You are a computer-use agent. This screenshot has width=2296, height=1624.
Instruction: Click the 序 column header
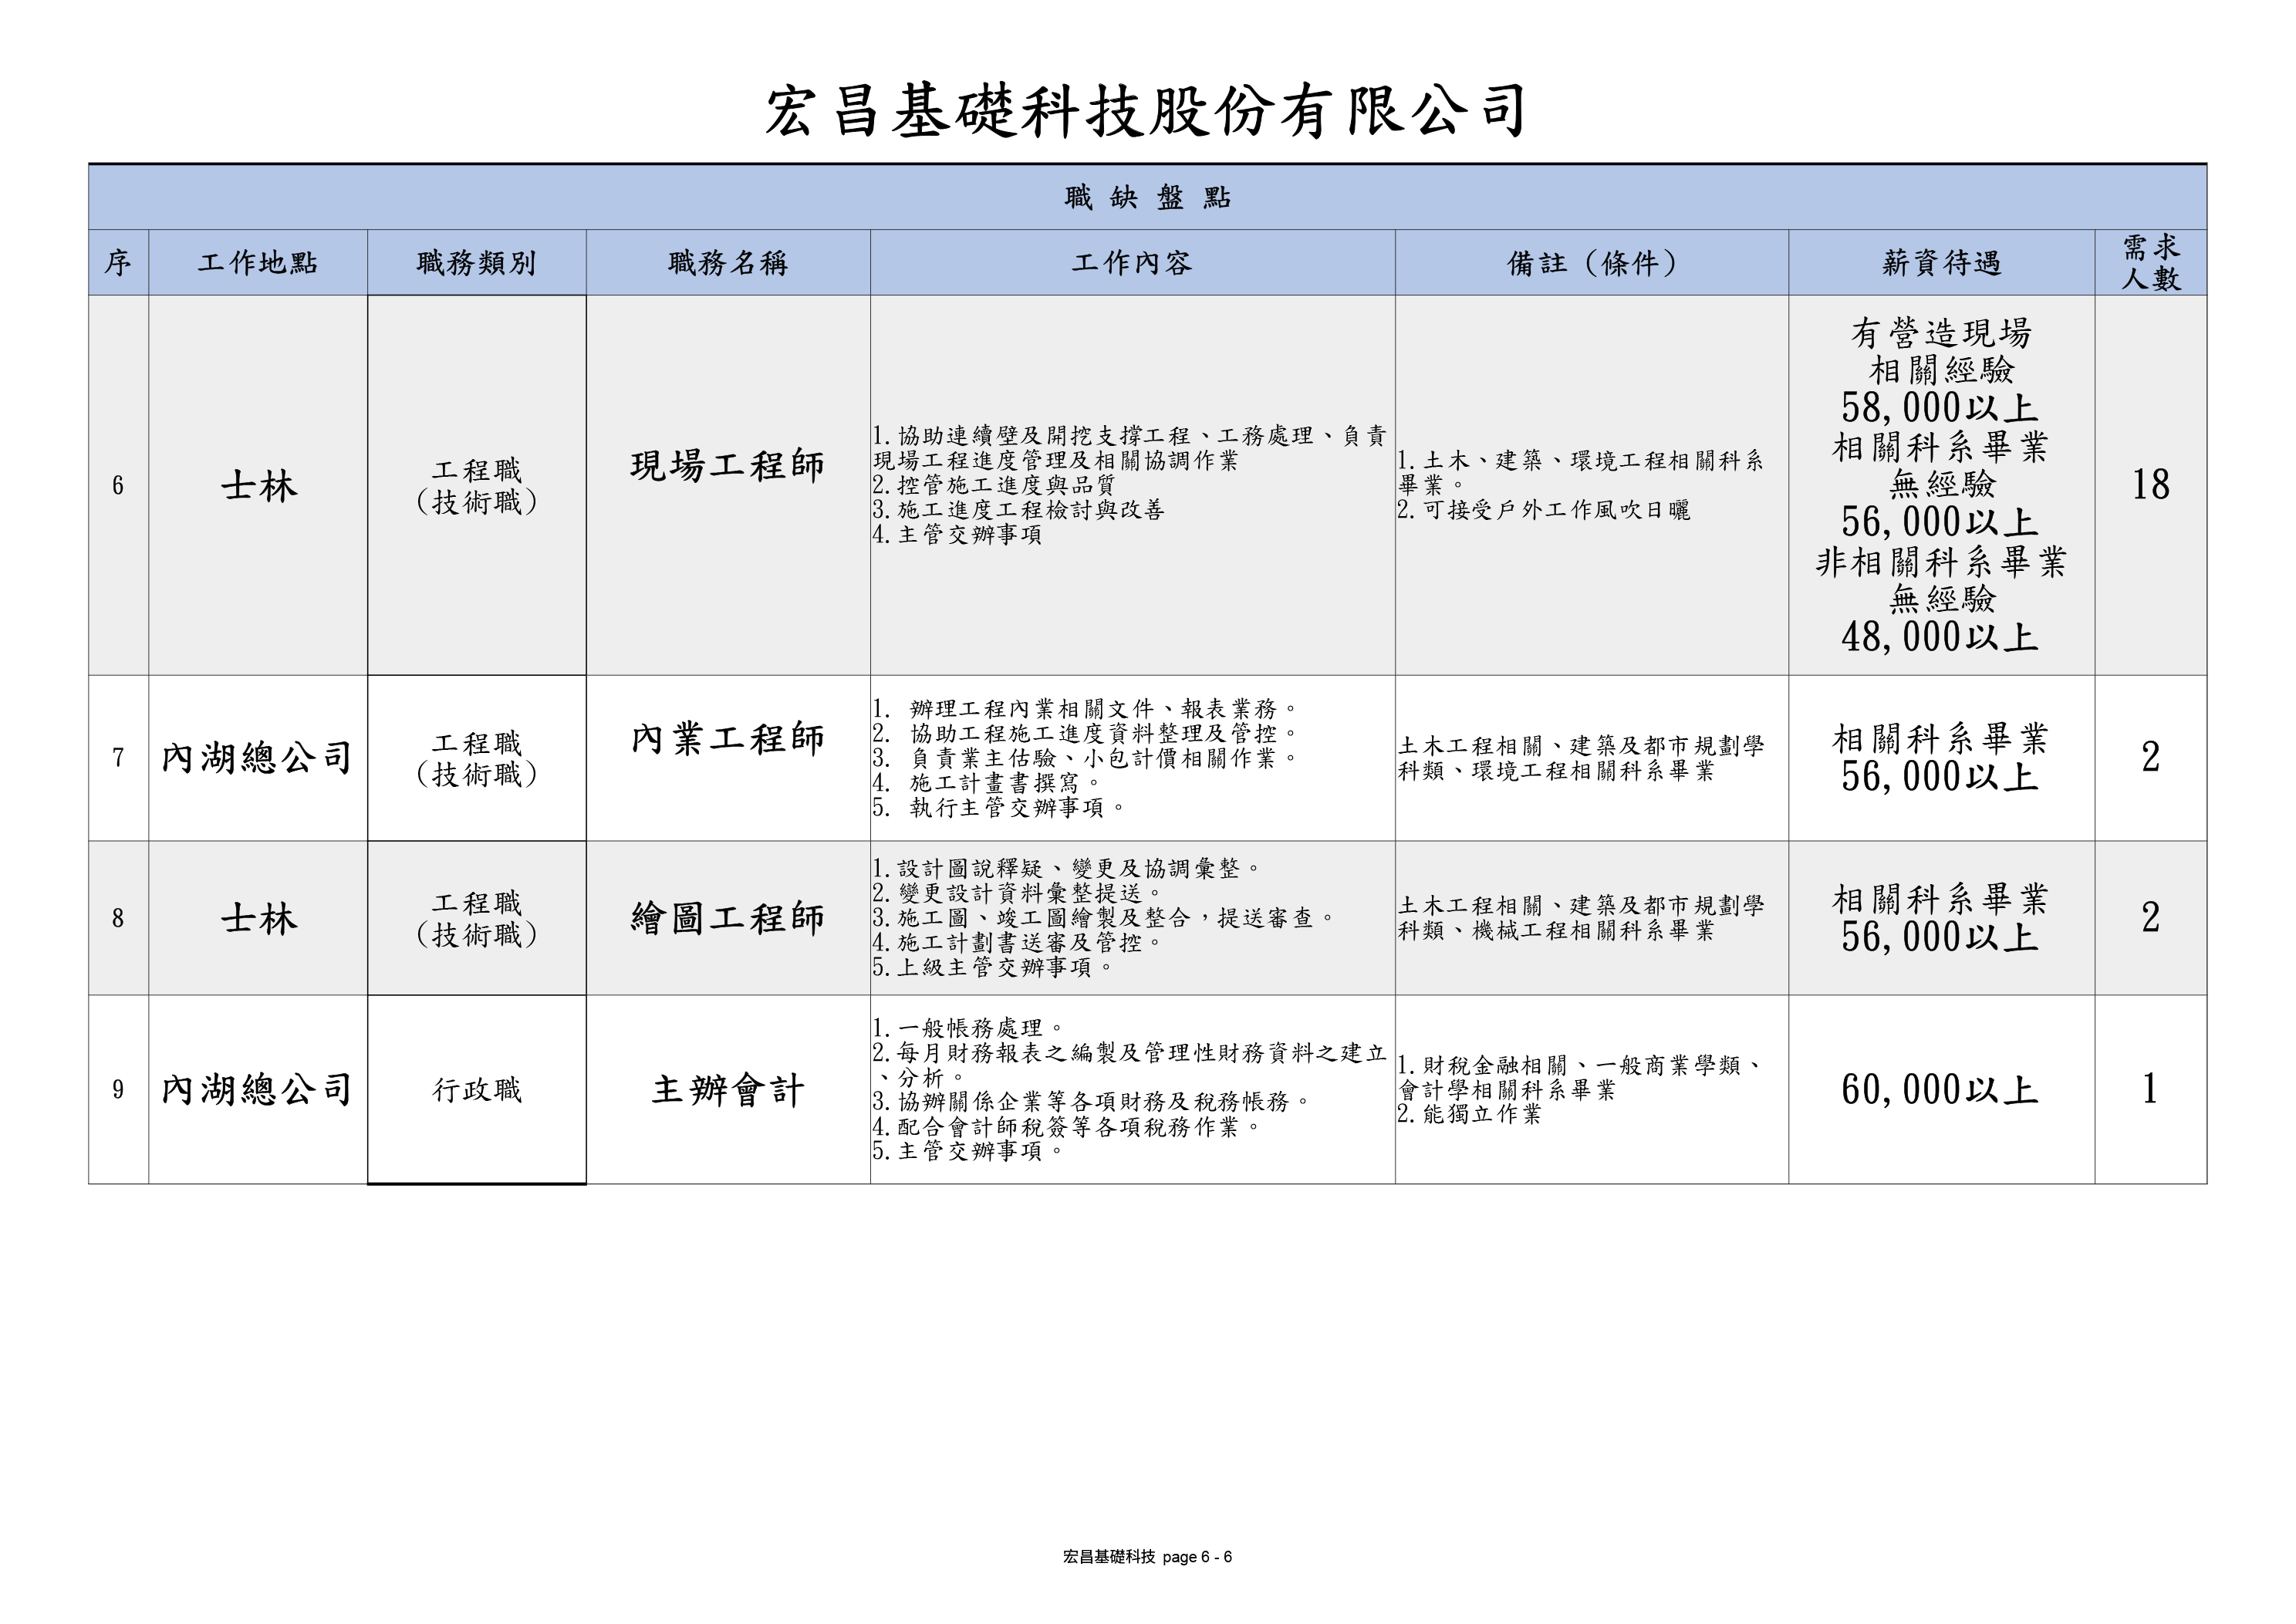[x=118, y=263]
